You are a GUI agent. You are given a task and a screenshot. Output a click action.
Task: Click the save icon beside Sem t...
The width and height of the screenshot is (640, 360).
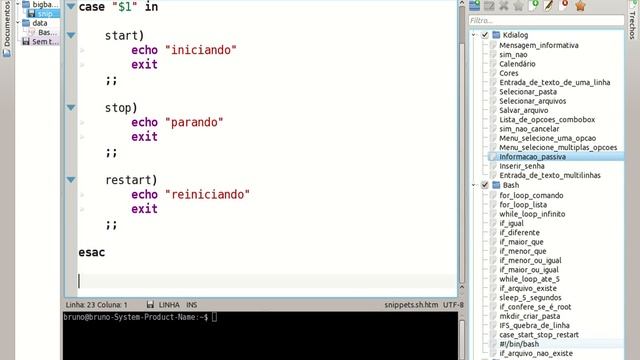point(26,42)
